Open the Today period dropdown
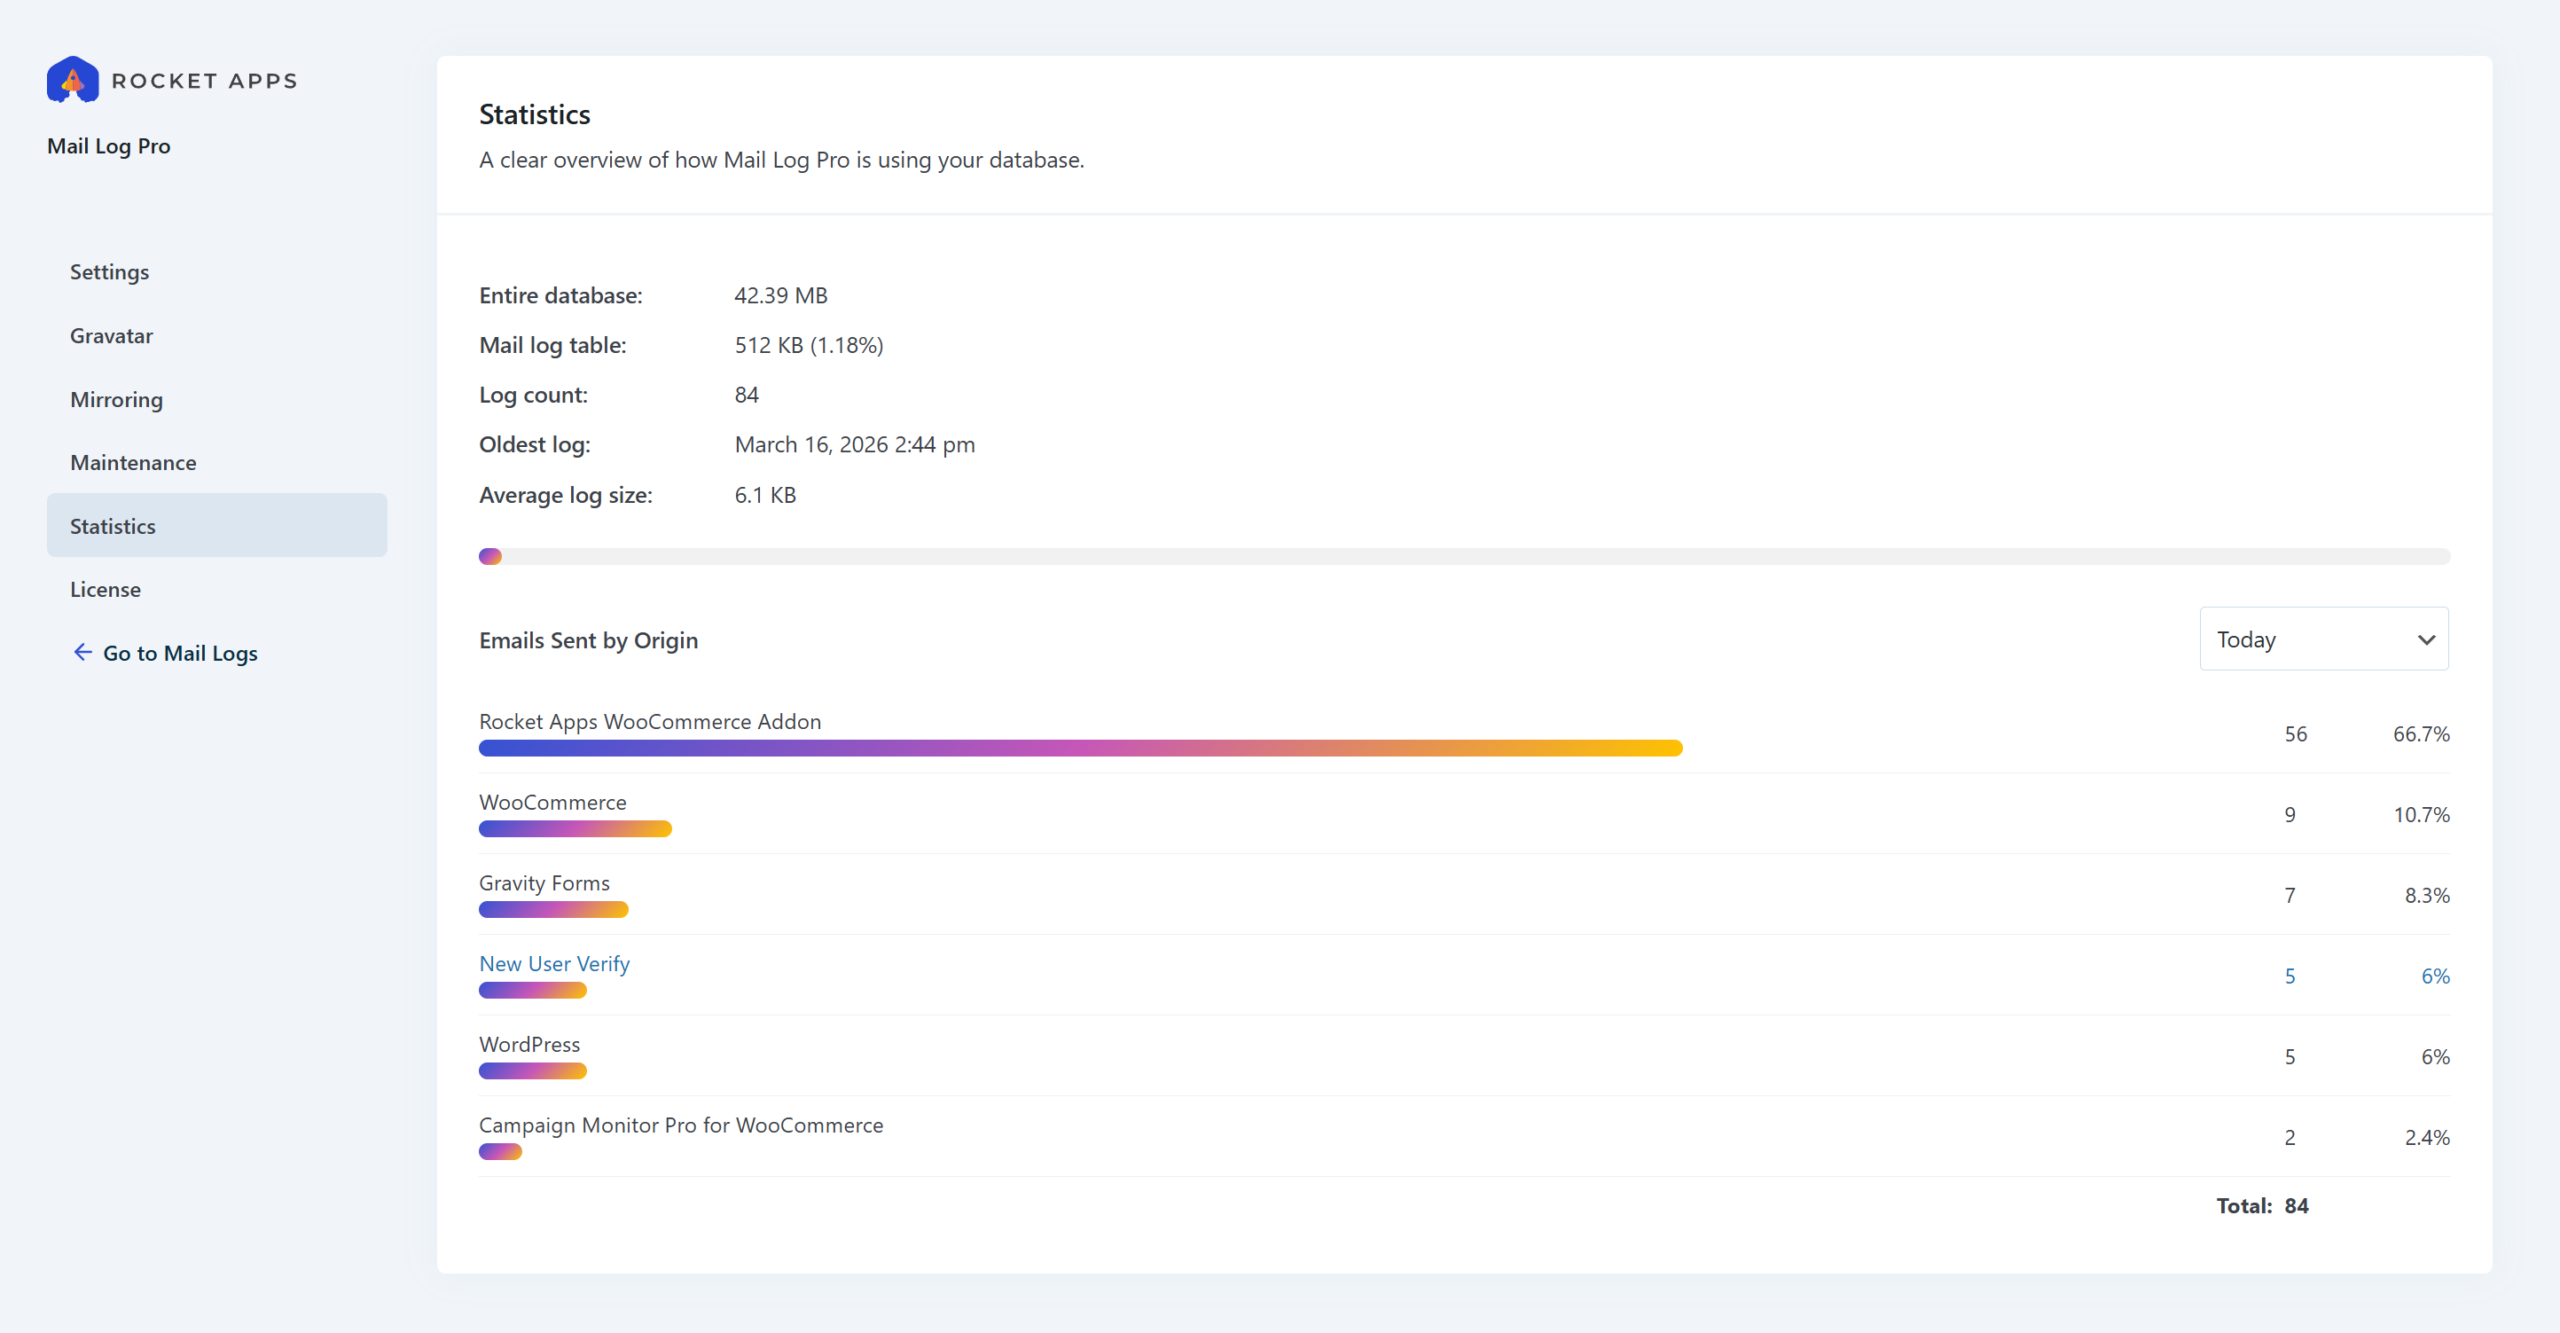Viewport: 2560px width, 1333px height. [2323, 639]
